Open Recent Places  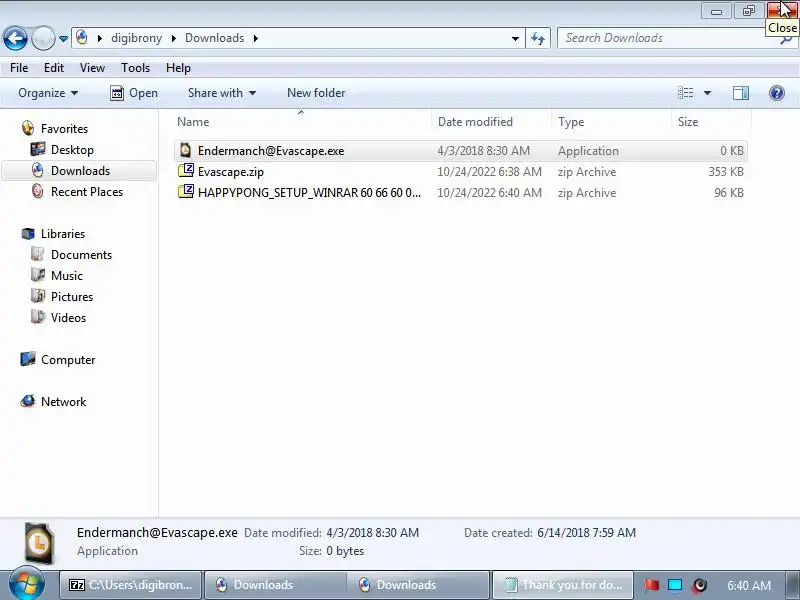pyautogui.click(x=87, y=192)
